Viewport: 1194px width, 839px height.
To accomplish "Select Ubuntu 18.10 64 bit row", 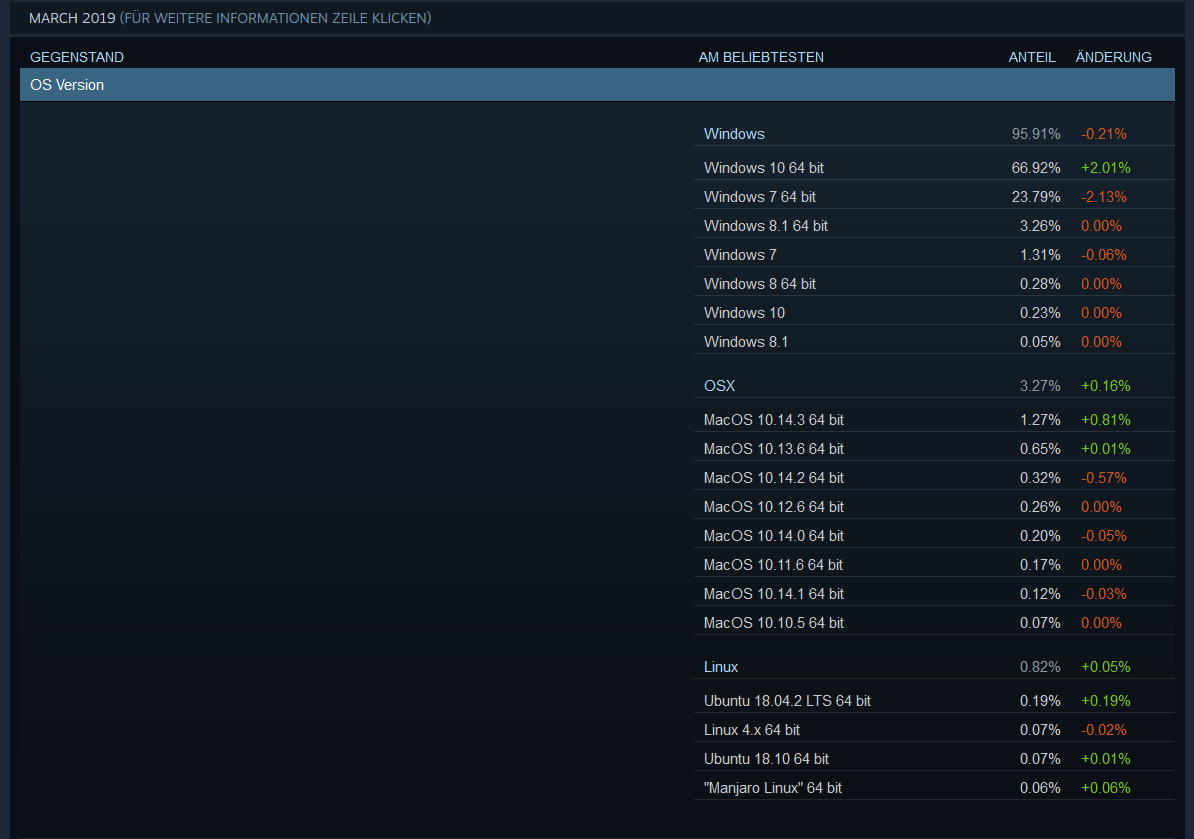I will click(x=934, y=758).
